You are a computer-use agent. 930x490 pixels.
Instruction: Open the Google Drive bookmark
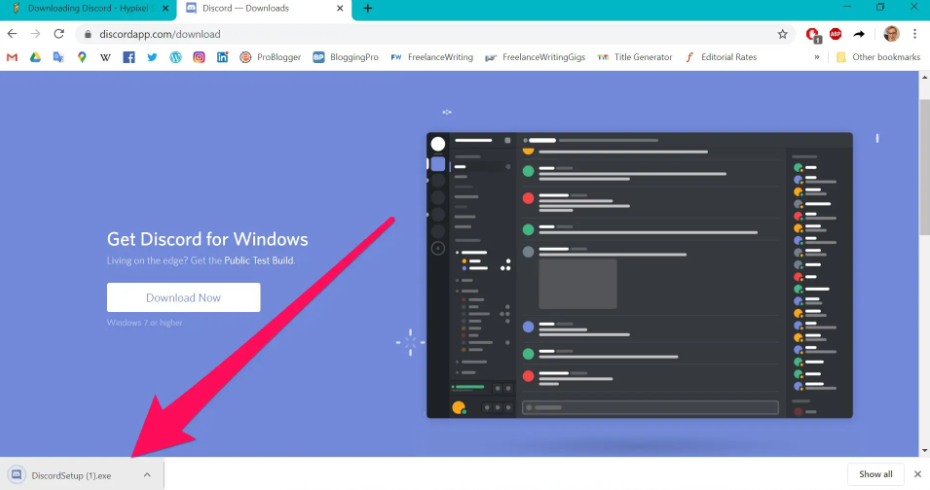35,57
